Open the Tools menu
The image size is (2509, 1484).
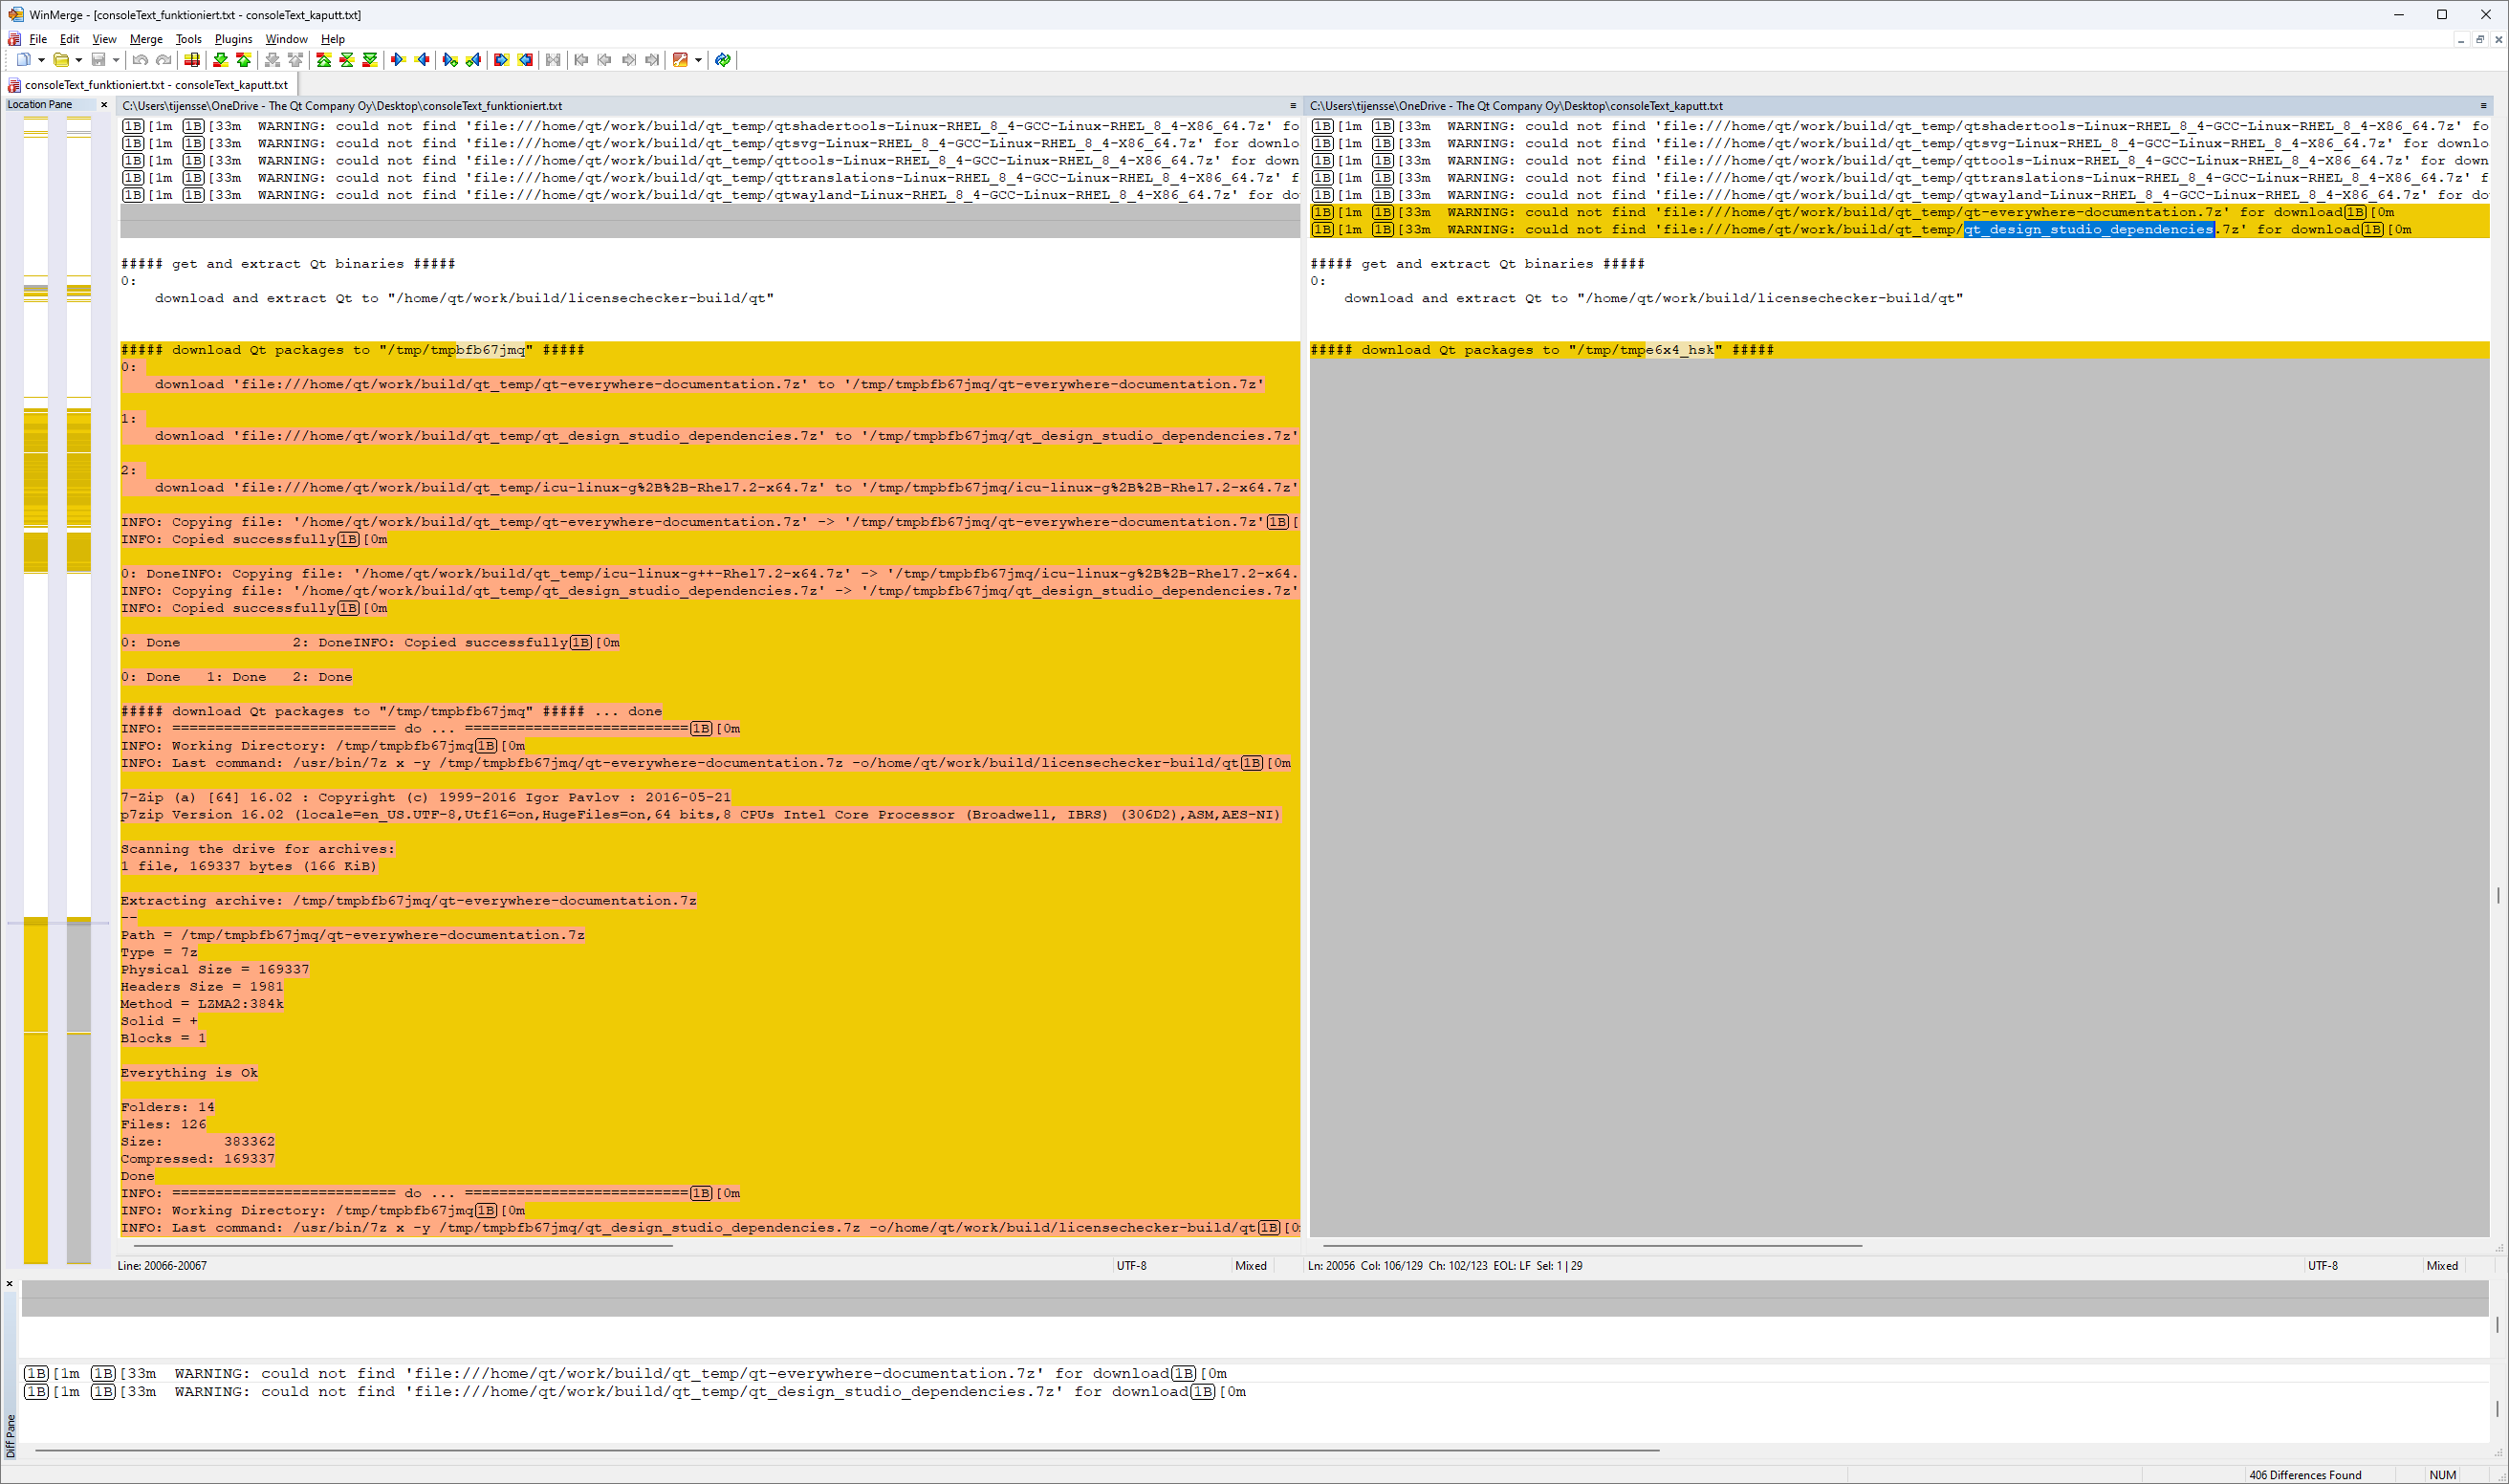188,39
